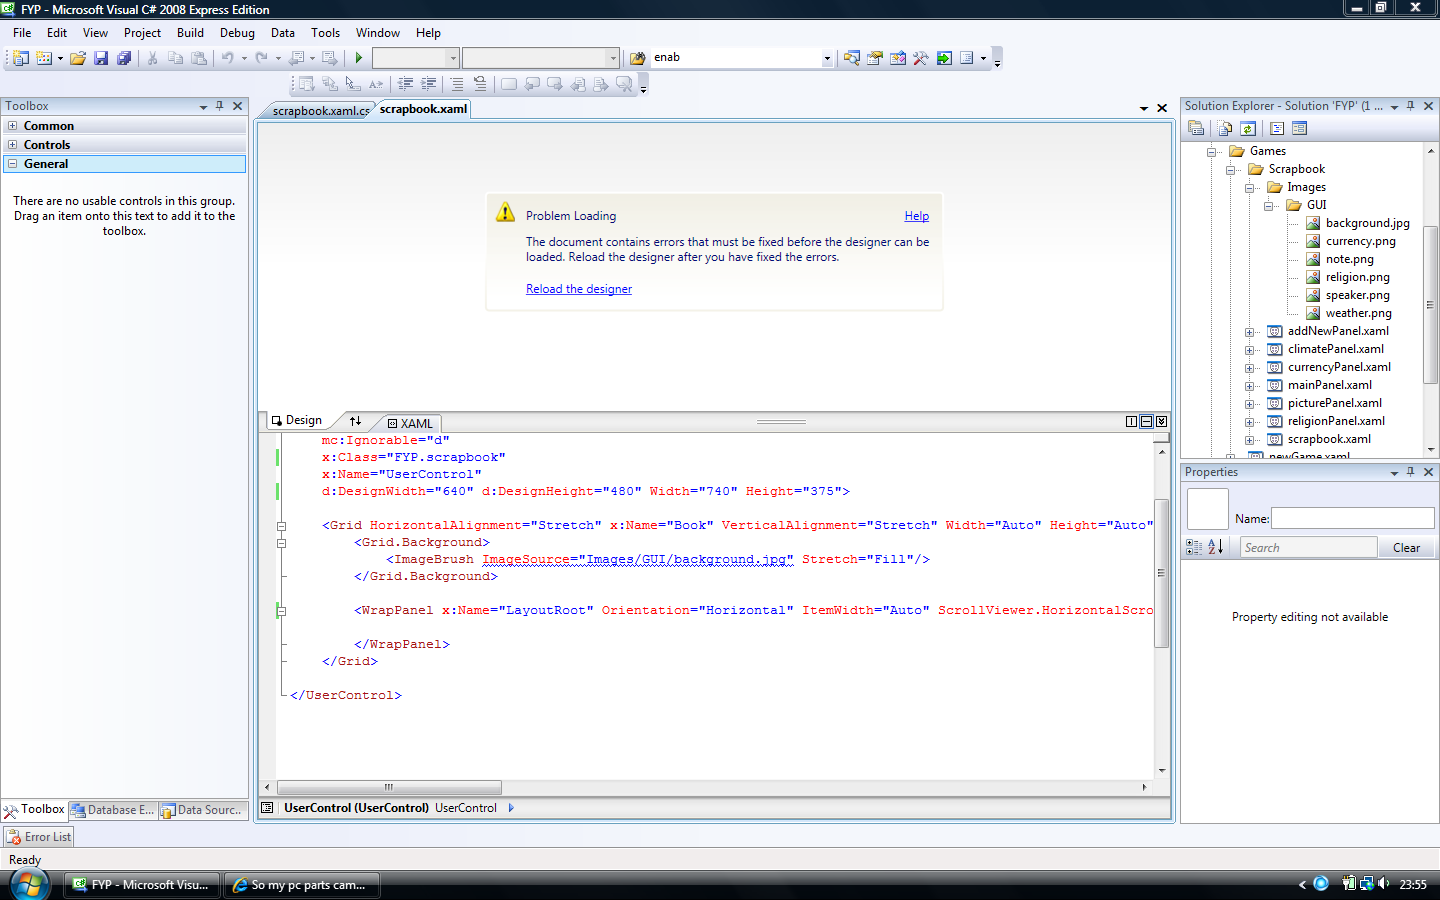The width and height of the screenshot is (1440, 900).
Task: Open File icon in the main toolbar
Action: click(x=78, y=58)
